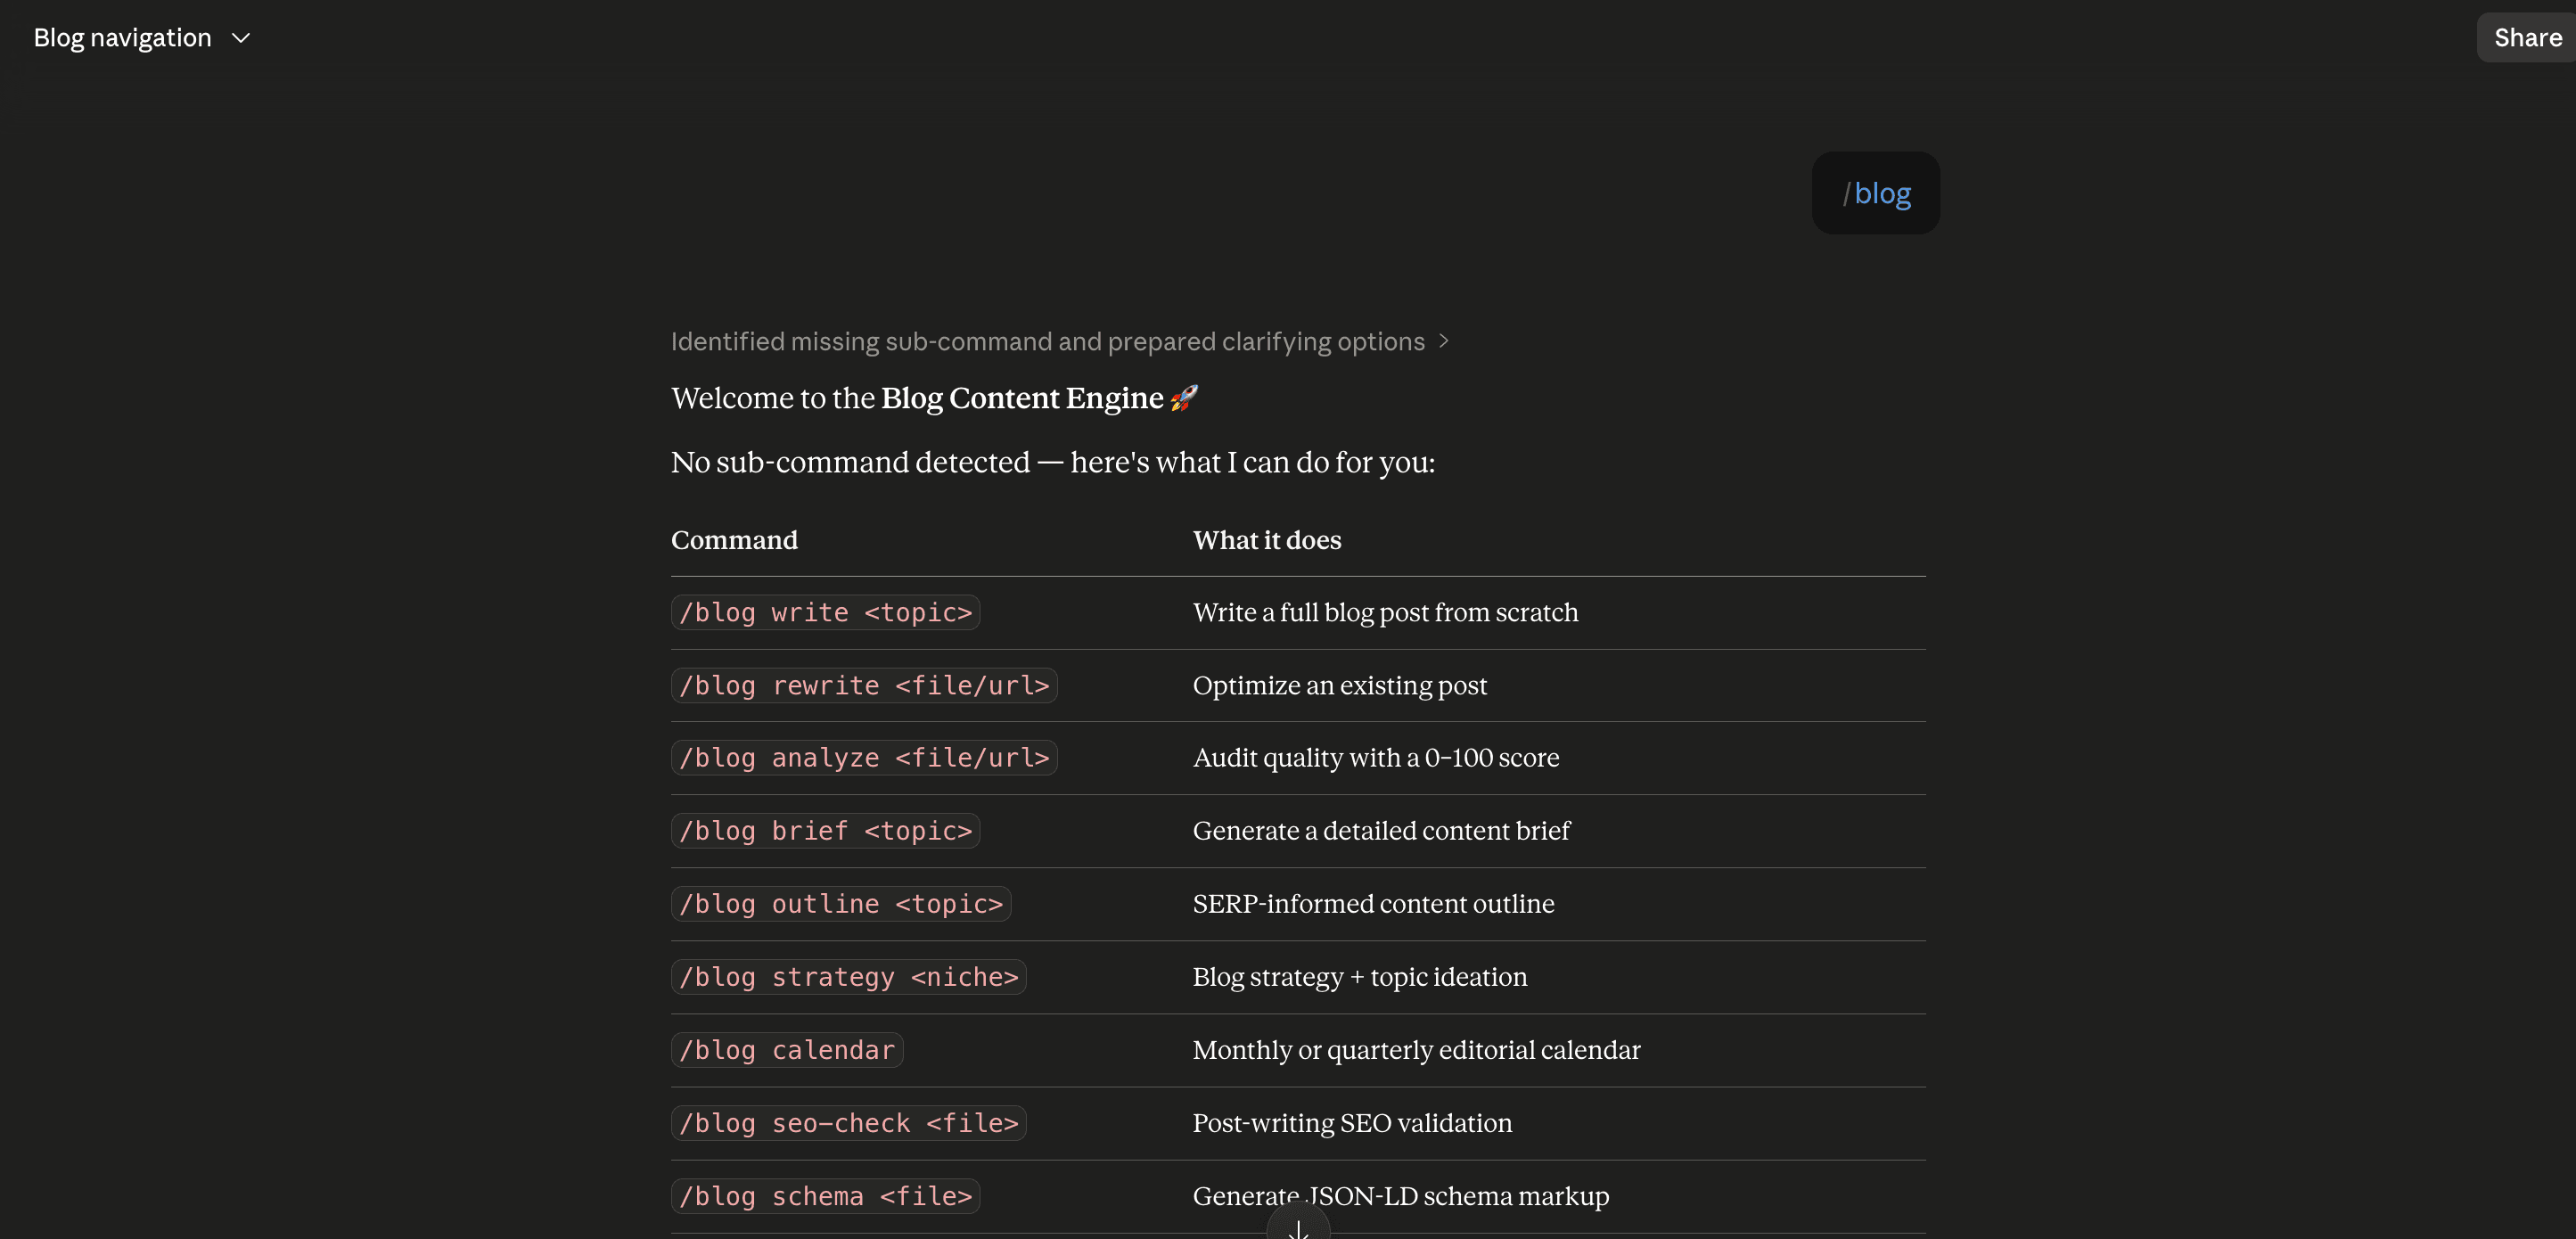Click the '/blog schema <file>' command
The image size is (2576, 1239).
coord(825,1196)
